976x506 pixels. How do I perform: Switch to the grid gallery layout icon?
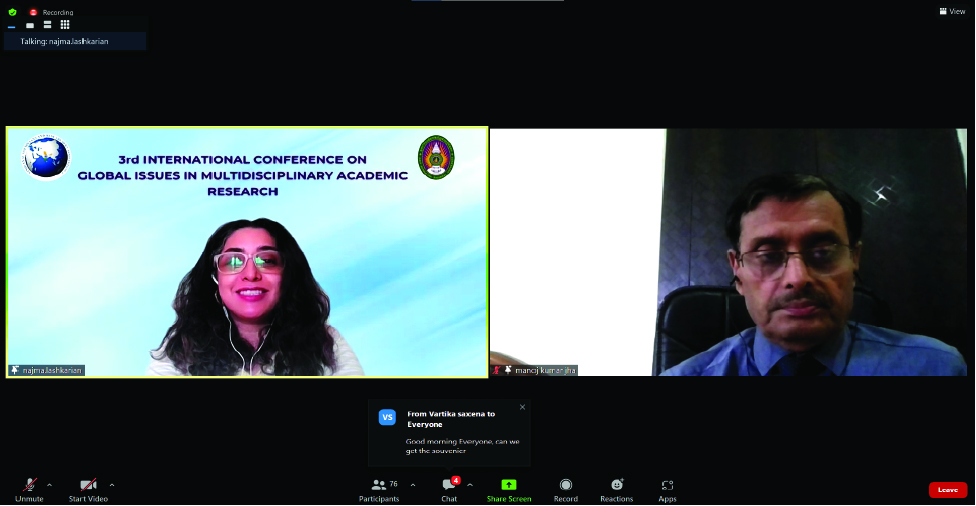[x=65, y=25]
